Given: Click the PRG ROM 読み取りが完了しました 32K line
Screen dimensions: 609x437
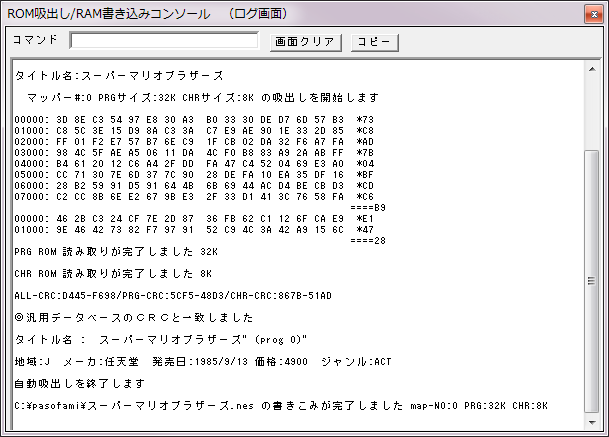Looking at the screenshot, I should click(116, 252).
